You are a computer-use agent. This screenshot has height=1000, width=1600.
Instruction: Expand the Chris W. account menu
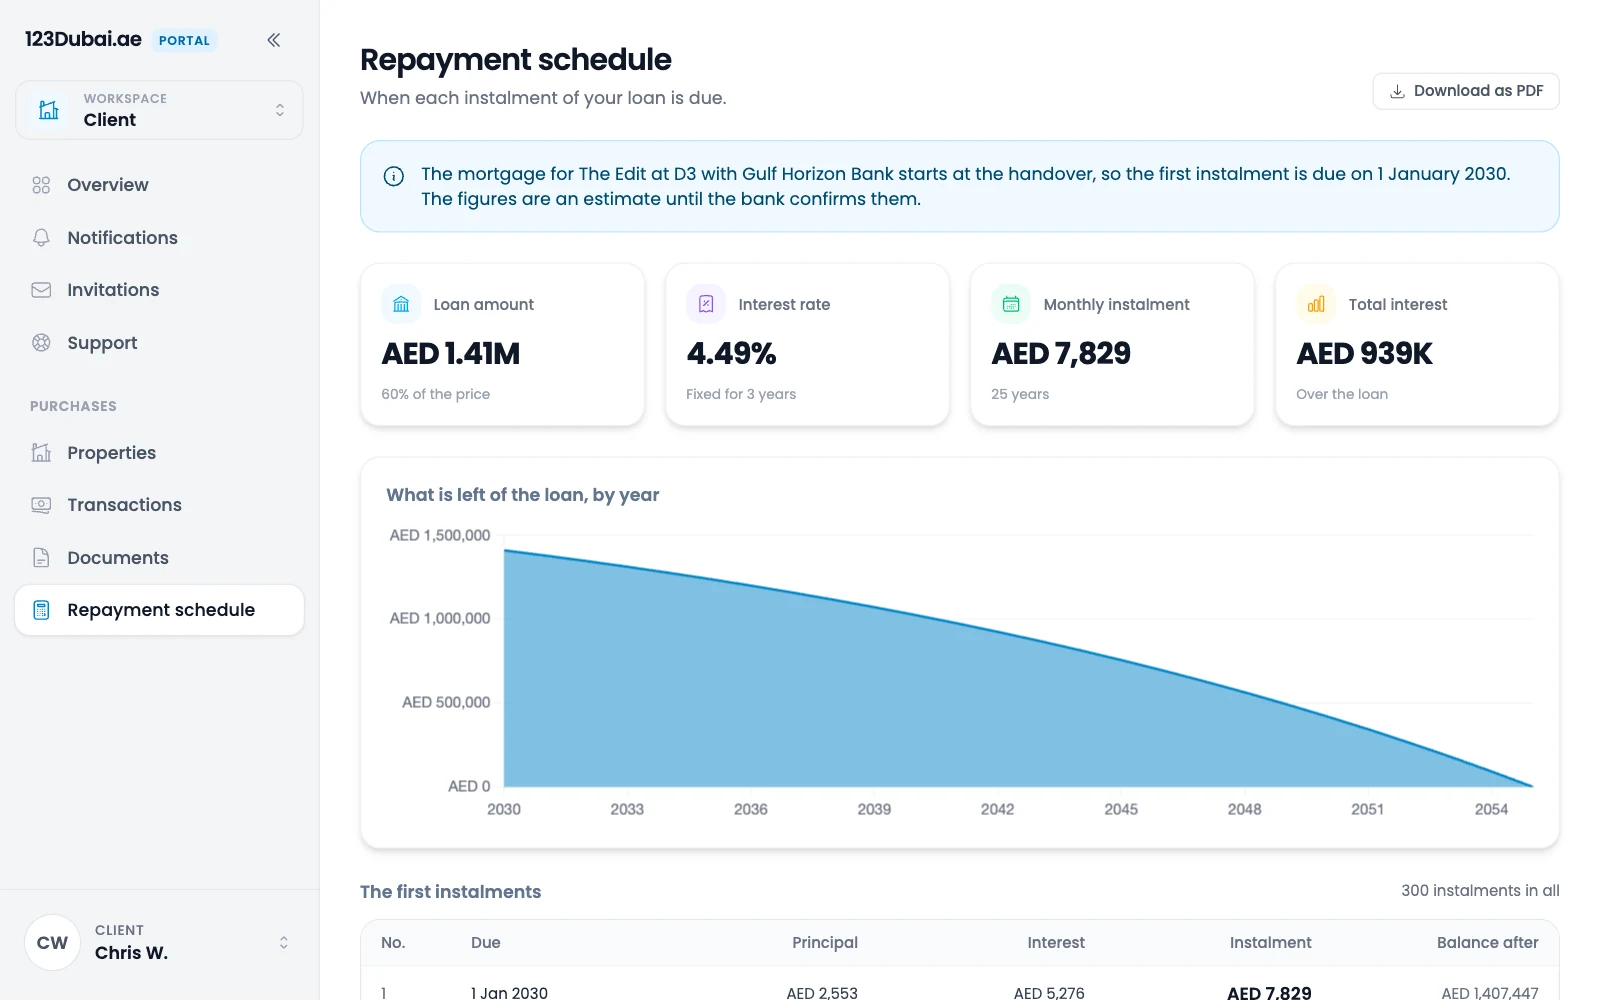159,942
